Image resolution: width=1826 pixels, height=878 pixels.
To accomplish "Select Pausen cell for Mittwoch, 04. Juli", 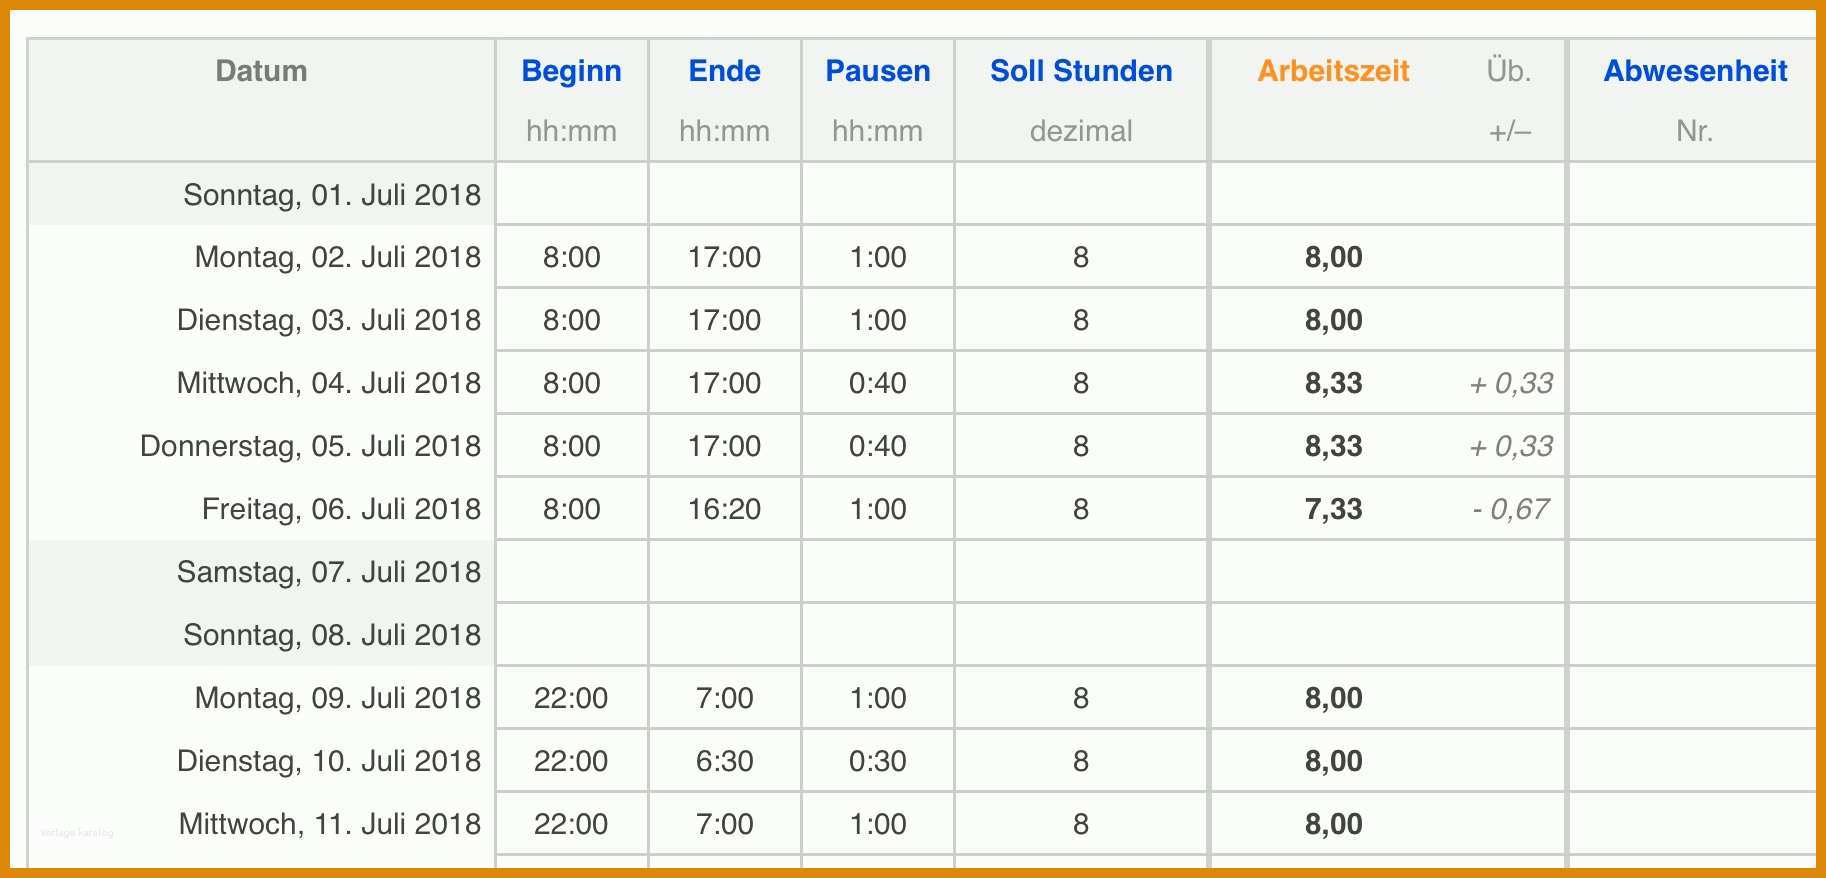I will [x=878, y=383].
